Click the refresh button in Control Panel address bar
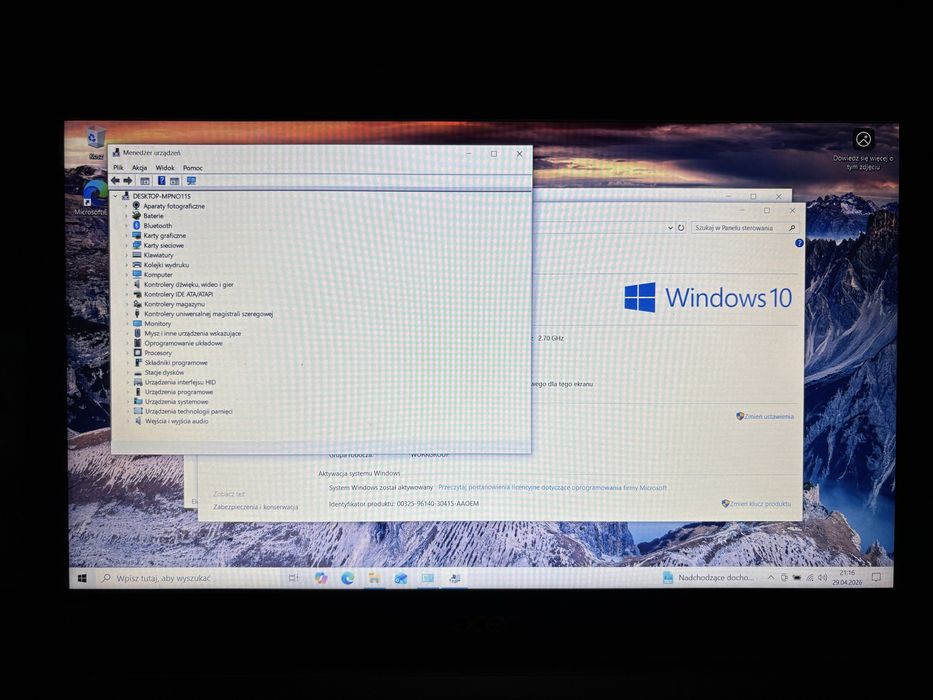Image resolution: width=933 pixels, height=700 pixels. (681, 227)
